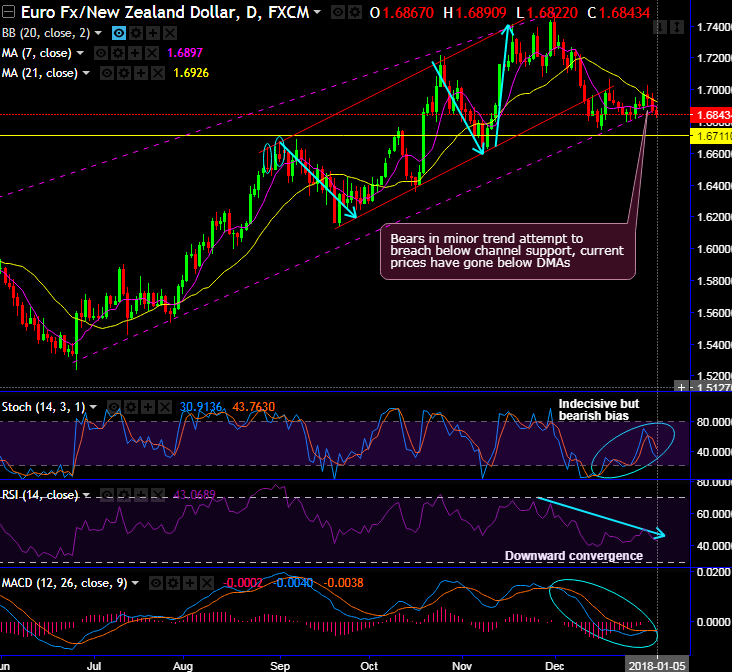Click plus icon on MA (21, close) row
Screen dimensions: 732x672
tap(141, 73)
